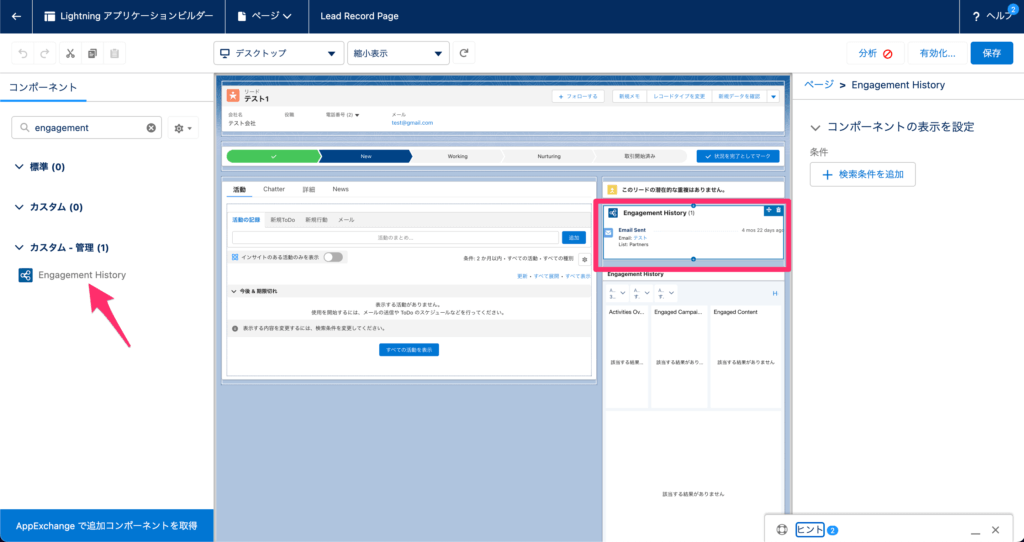Open the component search settings gear
Image resolution: width=1024 pixels, height=542 pixels.
point(183,128)
